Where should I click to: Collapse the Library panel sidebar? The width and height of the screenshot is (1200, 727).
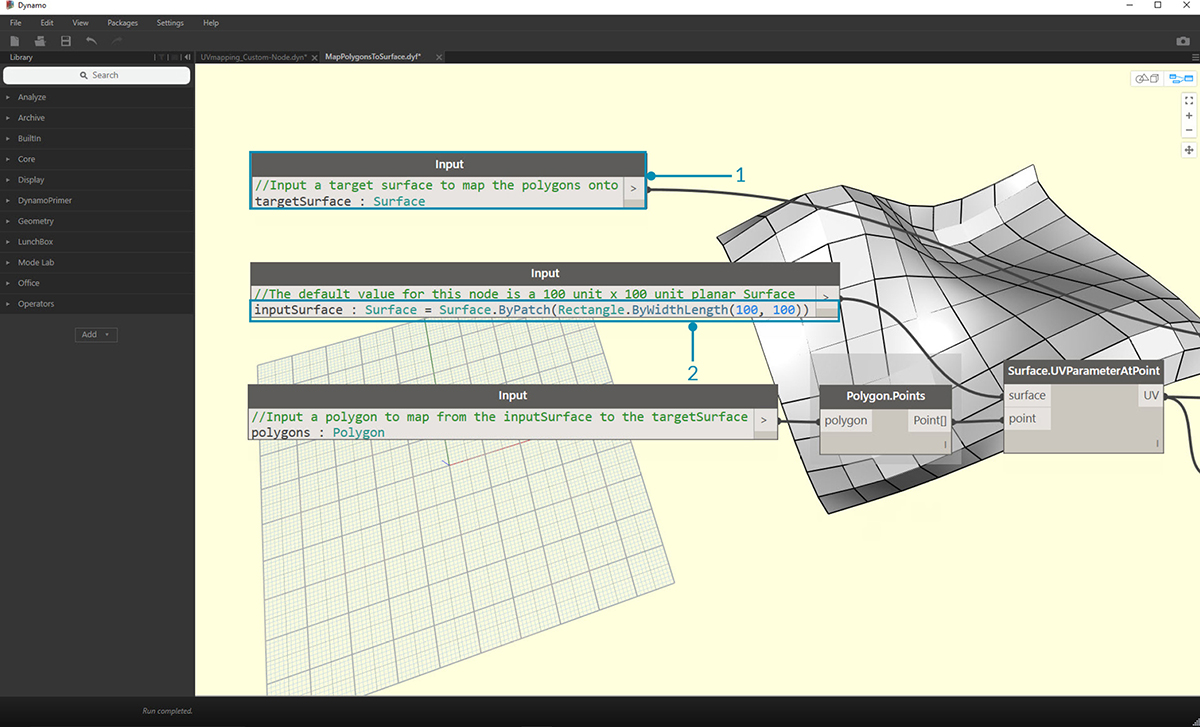[x=187, y=58]
